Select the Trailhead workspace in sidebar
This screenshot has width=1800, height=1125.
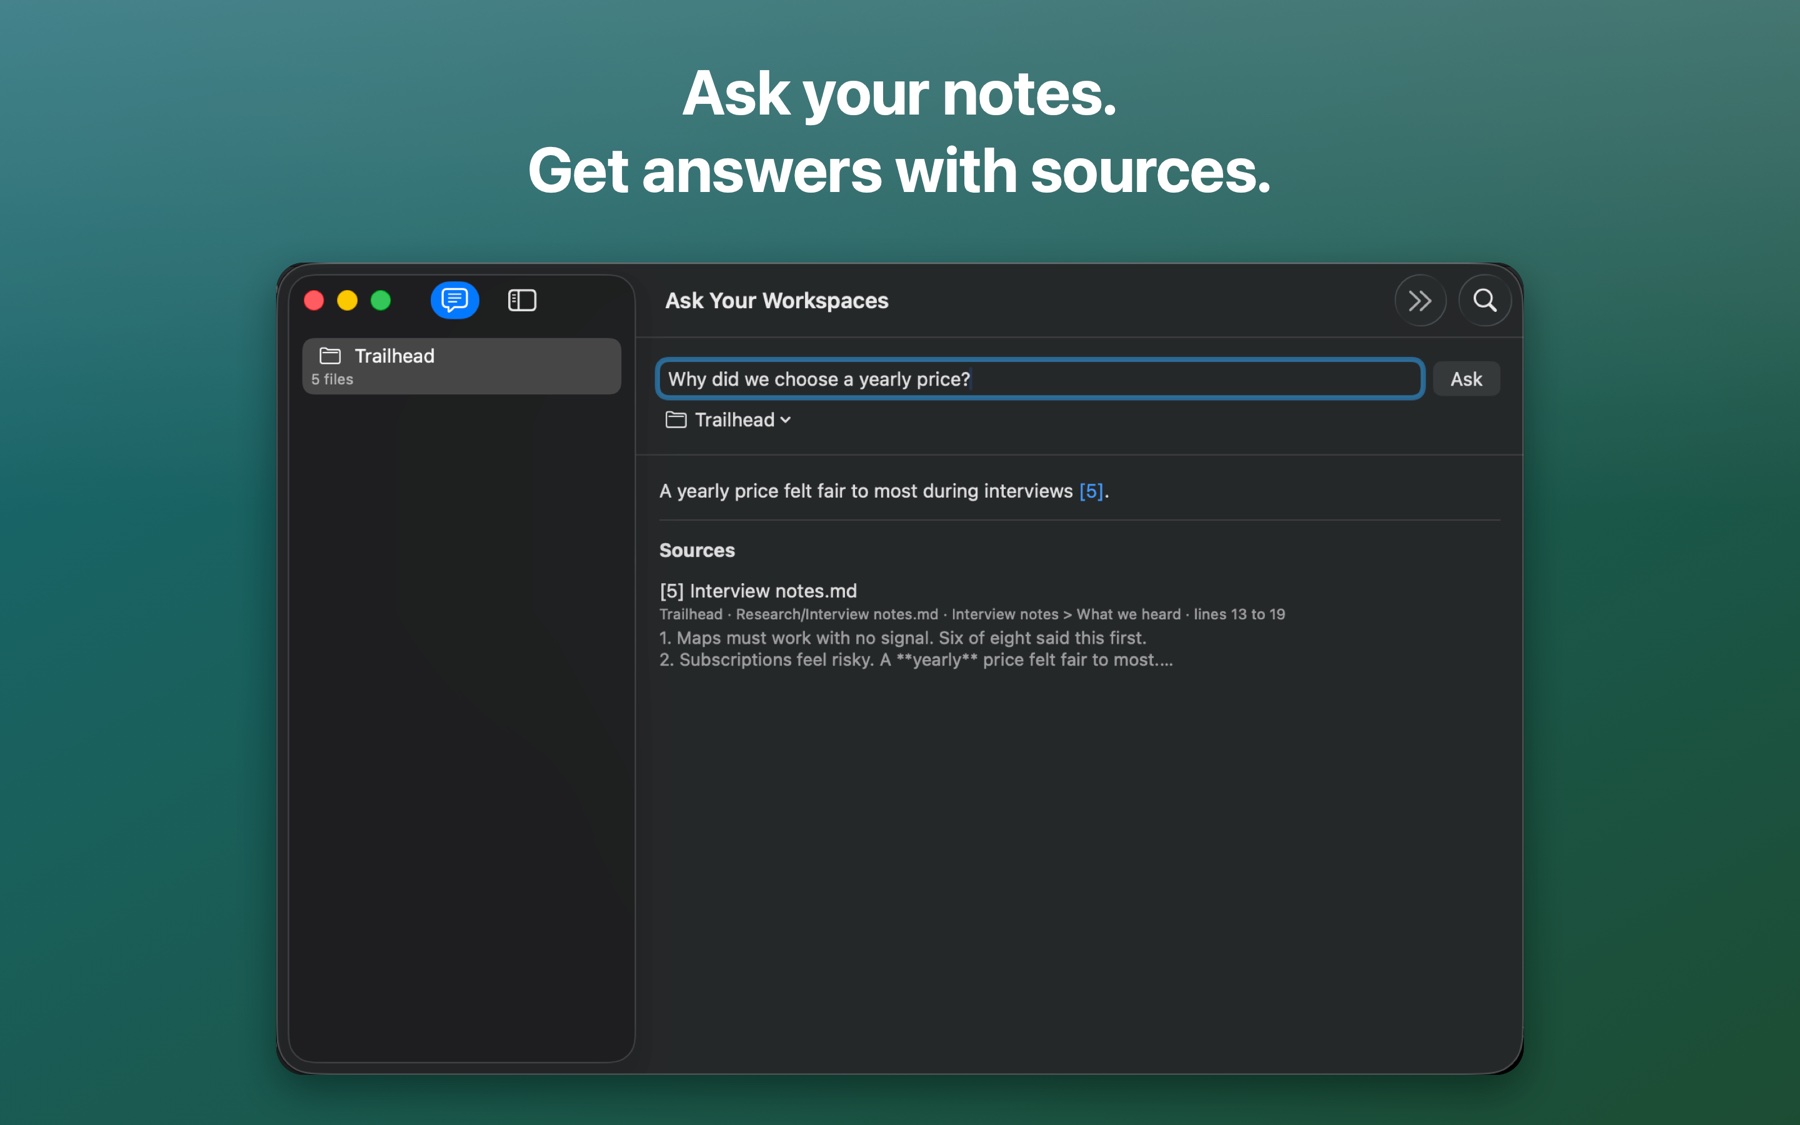[462, 366]
